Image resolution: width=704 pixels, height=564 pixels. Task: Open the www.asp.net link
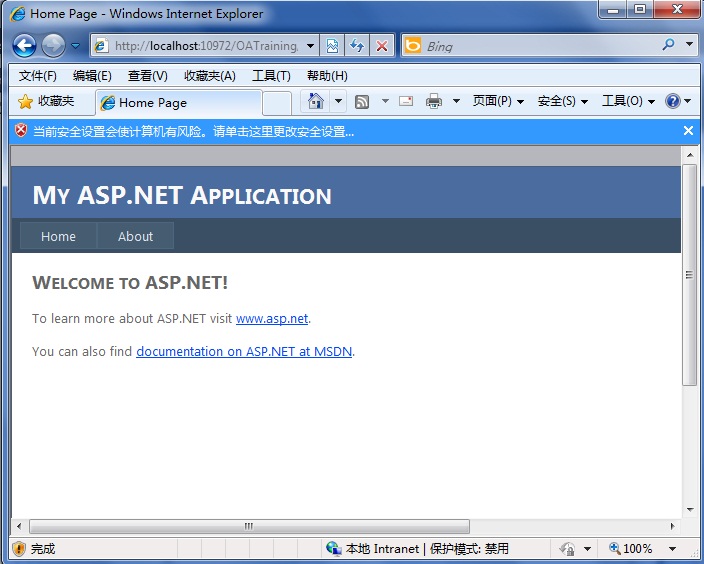tap(272, 319)
